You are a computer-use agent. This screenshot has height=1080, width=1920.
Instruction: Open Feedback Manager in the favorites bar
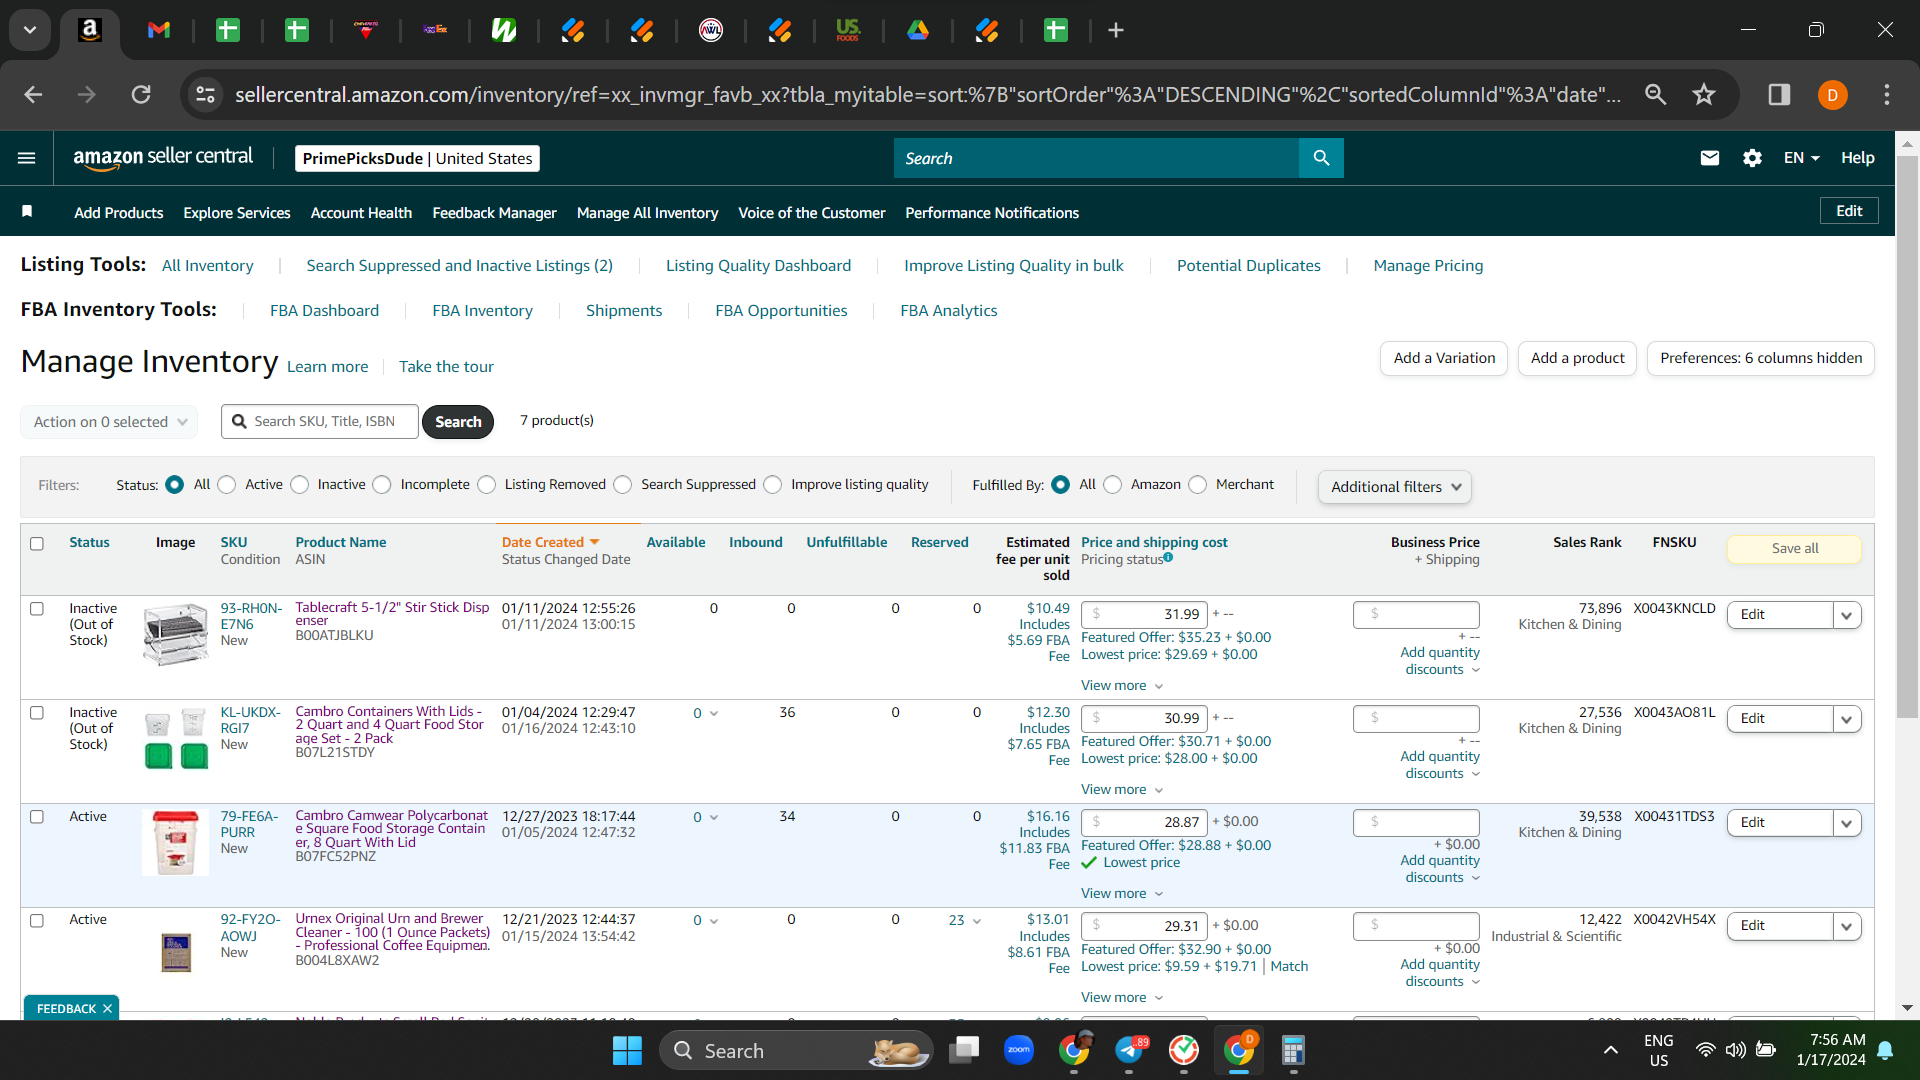[x=494, y=213]
